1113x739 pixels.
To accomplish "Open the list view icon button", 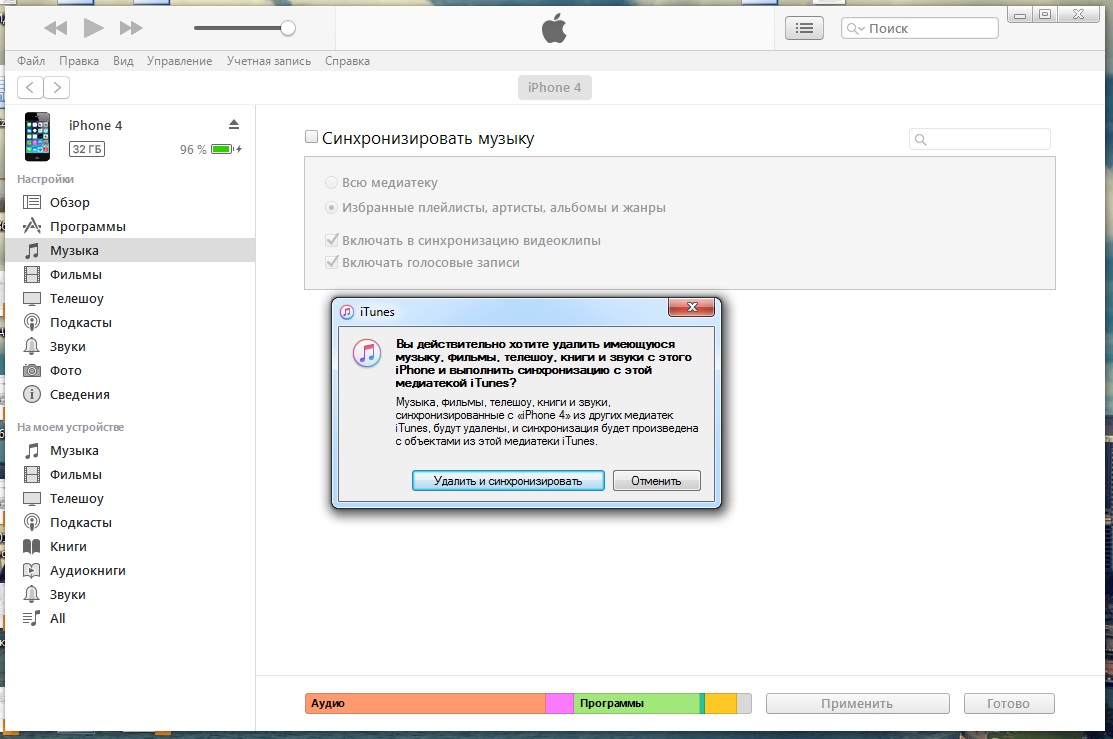I will tap(804, 28).
